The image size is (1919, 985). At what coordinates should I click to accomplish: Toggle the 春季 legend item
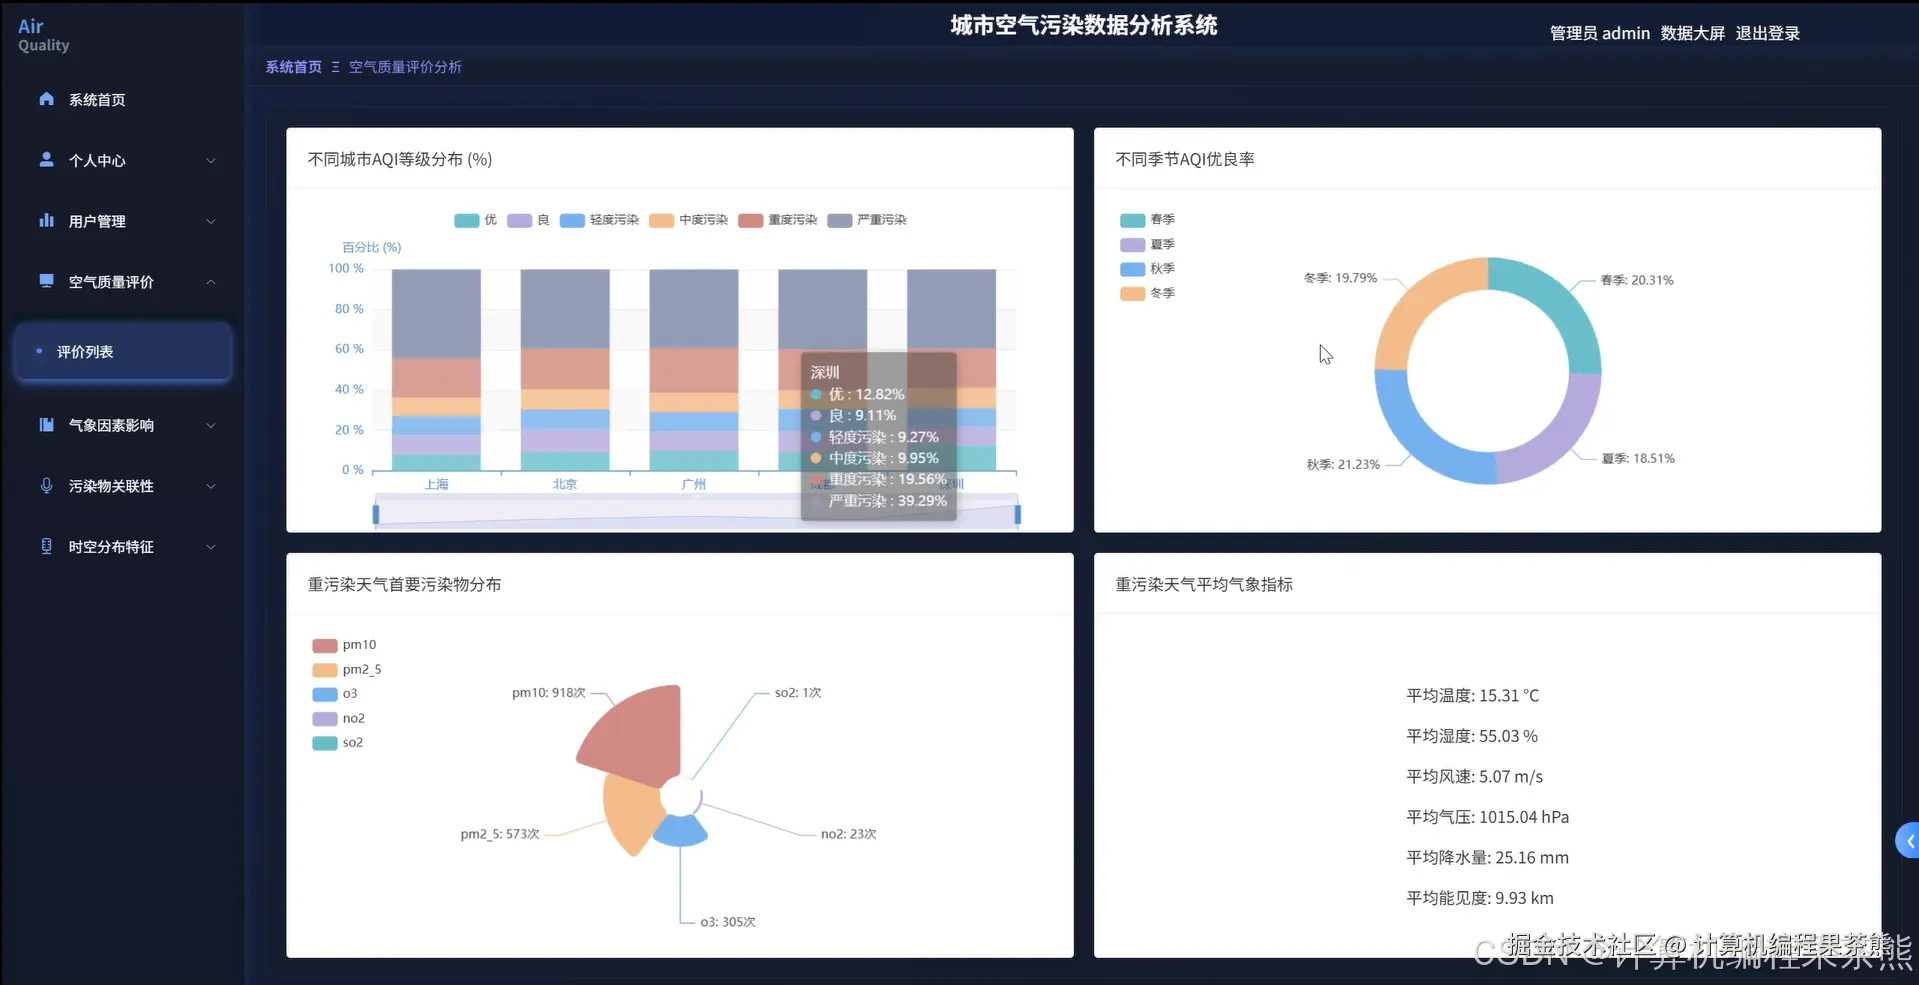tap(1147, 220)
